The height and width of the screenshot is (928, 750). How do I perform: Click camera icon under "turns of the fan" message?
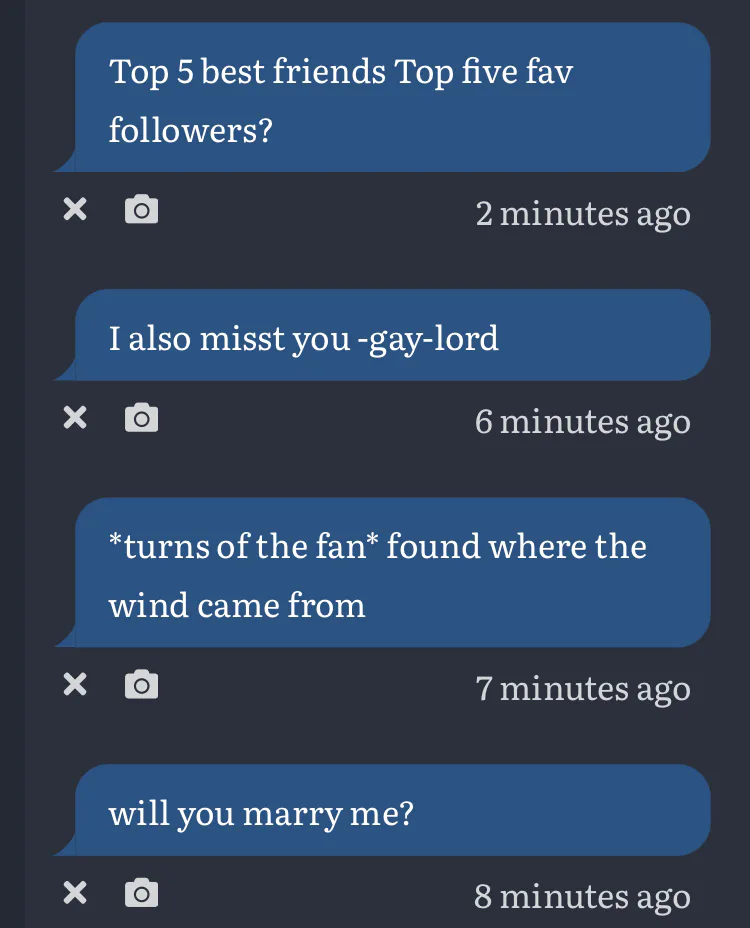(x=141, y=685)
